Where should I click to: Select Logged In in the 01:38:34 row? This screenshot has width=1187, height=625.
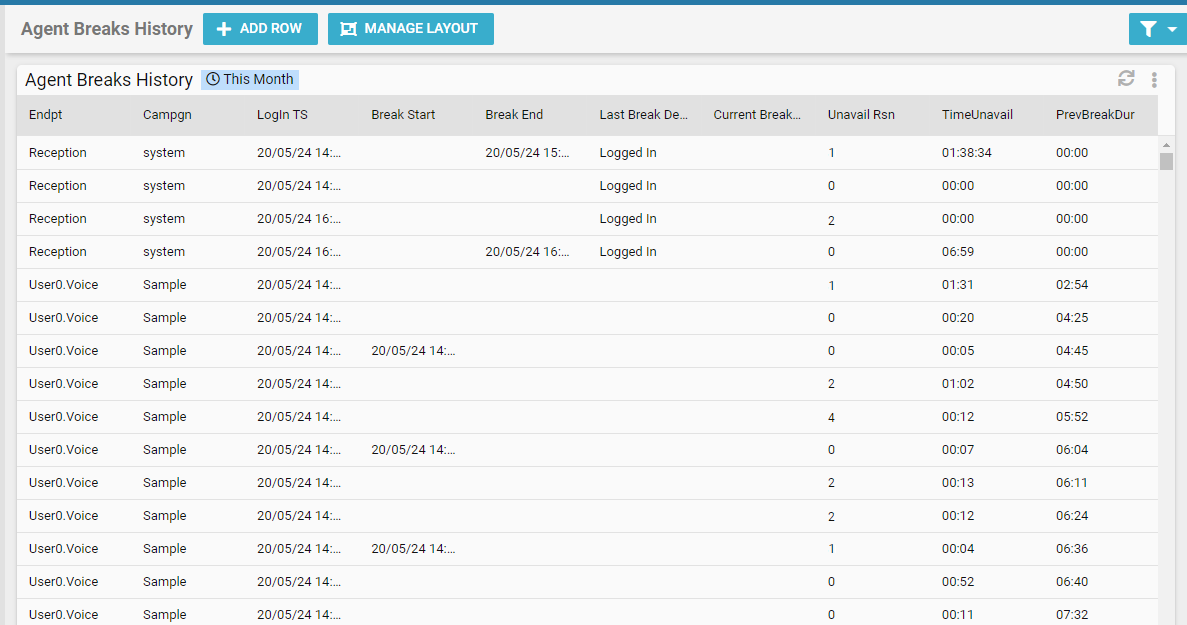(x=628, y=153)
